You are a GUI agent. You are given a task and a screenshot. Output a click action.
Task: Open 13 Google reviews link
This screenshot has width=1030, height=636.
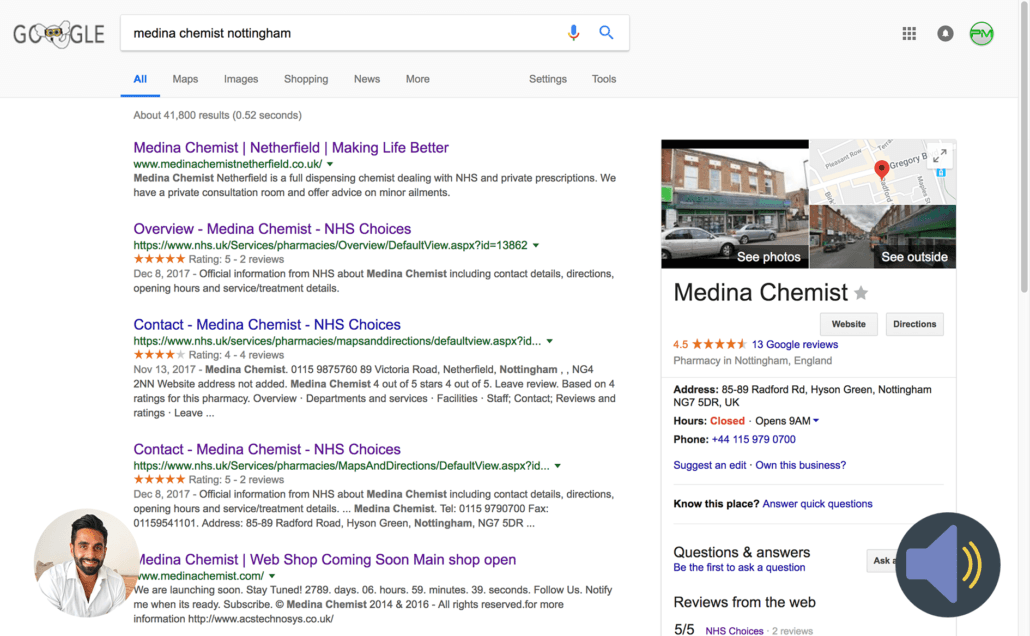click(795, 344)
